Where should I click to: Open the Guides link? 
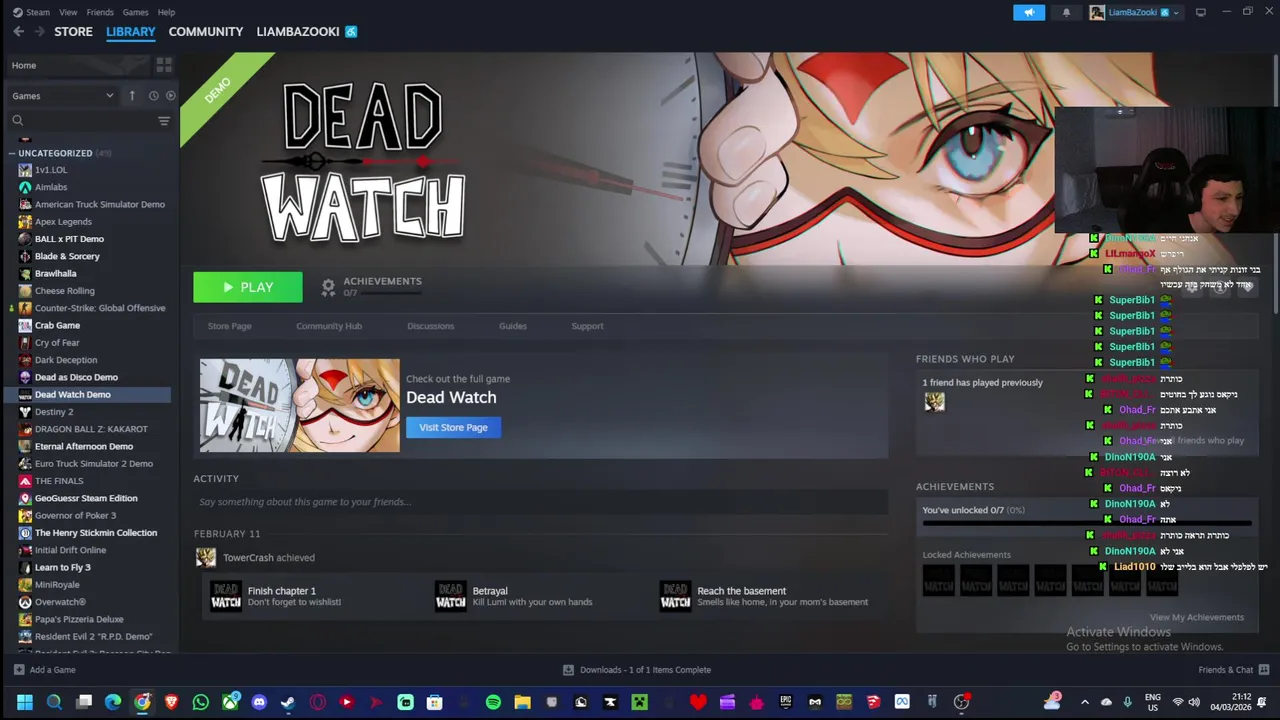(x=513, y=326)
